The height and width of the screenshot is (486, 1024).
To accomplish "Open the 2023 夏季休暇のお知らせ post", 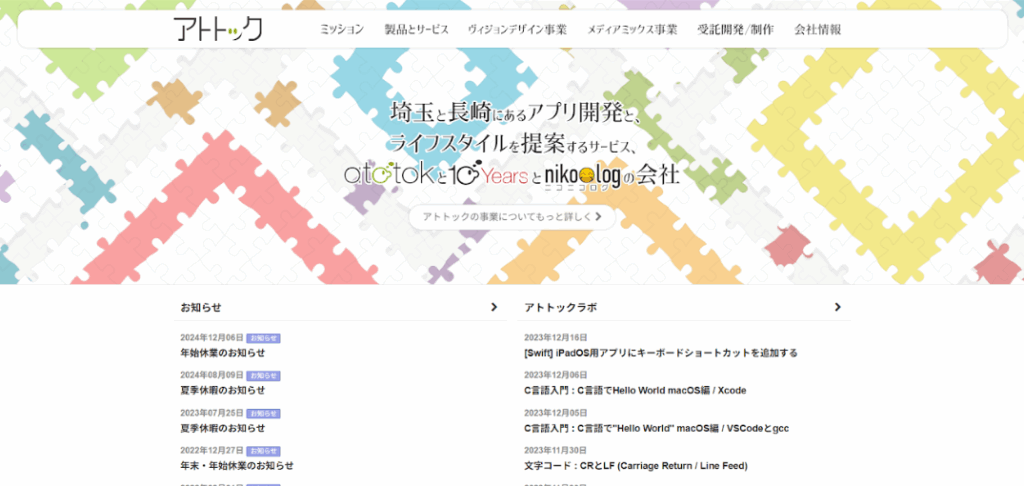I will click(223, 428).
